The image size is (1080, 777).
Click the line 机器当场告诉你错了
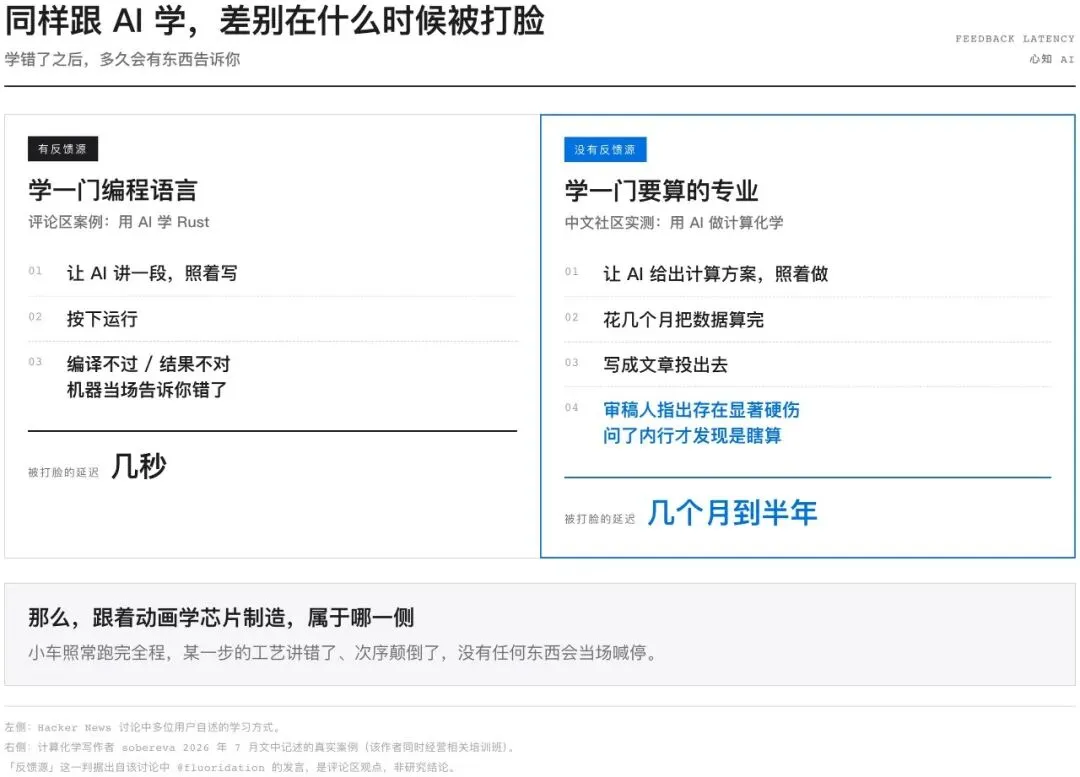click(x=147, y=390)
